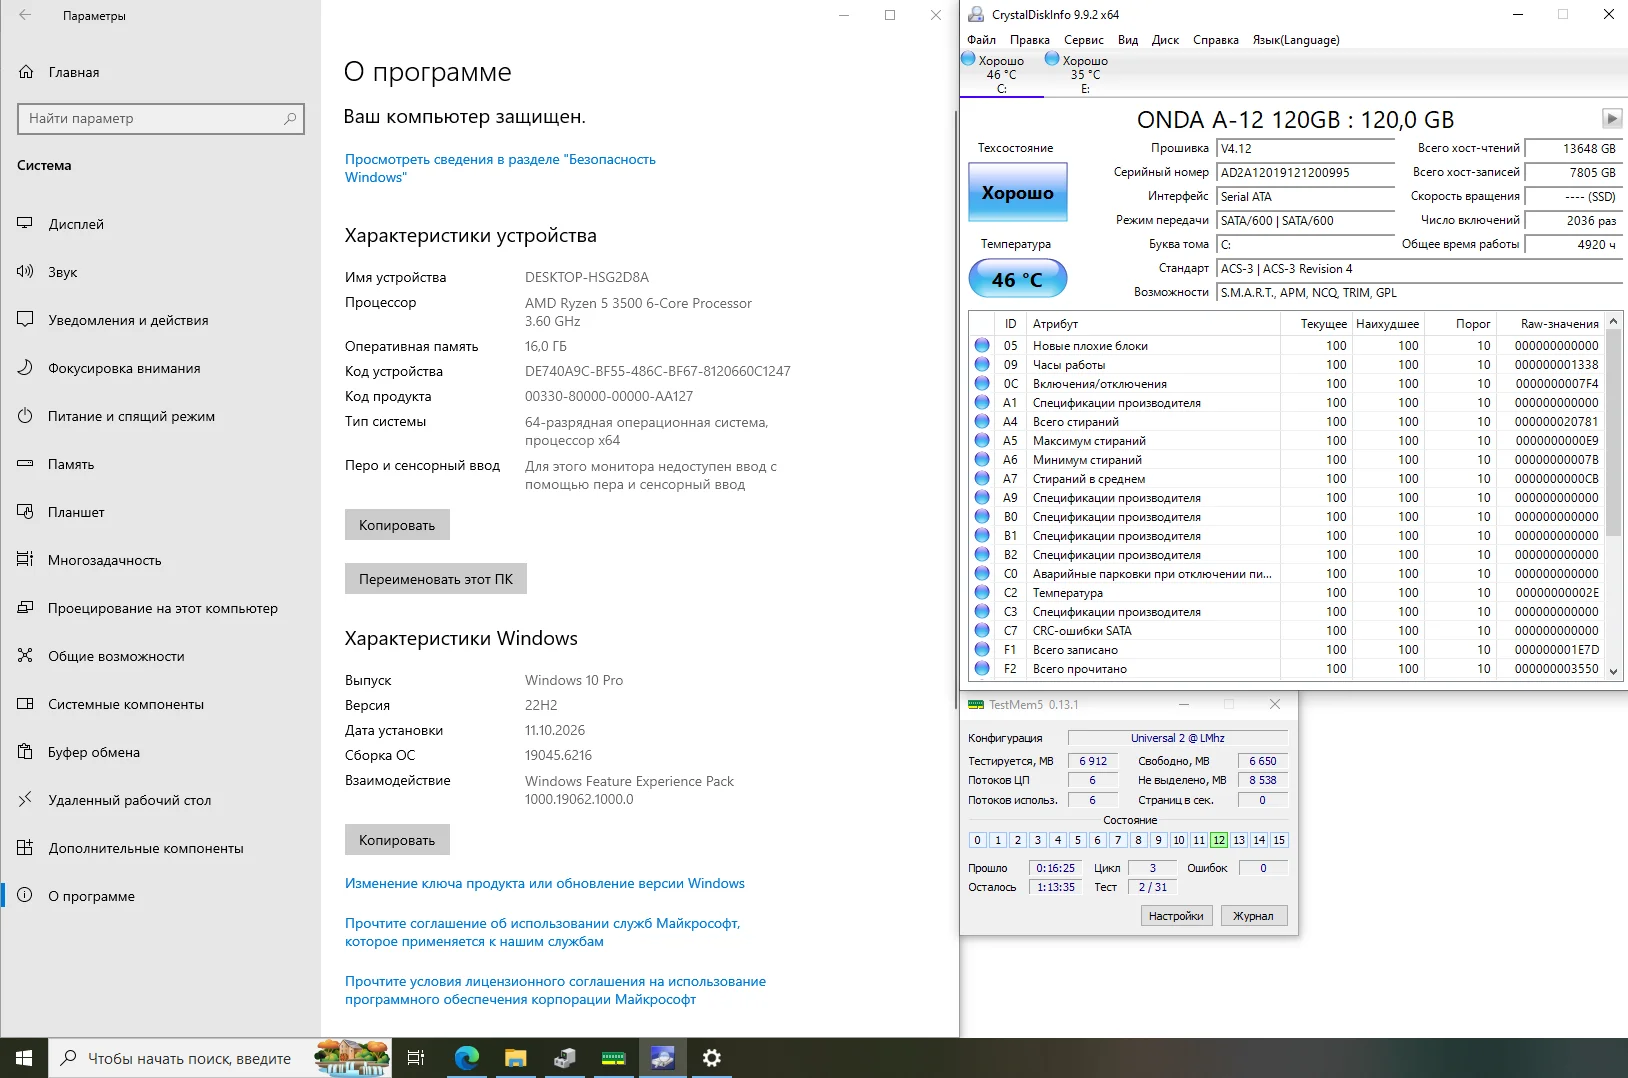Screen dimensions: 1628x1078
Task: Open Task View on taskbar
Action: coord(416,1058)
